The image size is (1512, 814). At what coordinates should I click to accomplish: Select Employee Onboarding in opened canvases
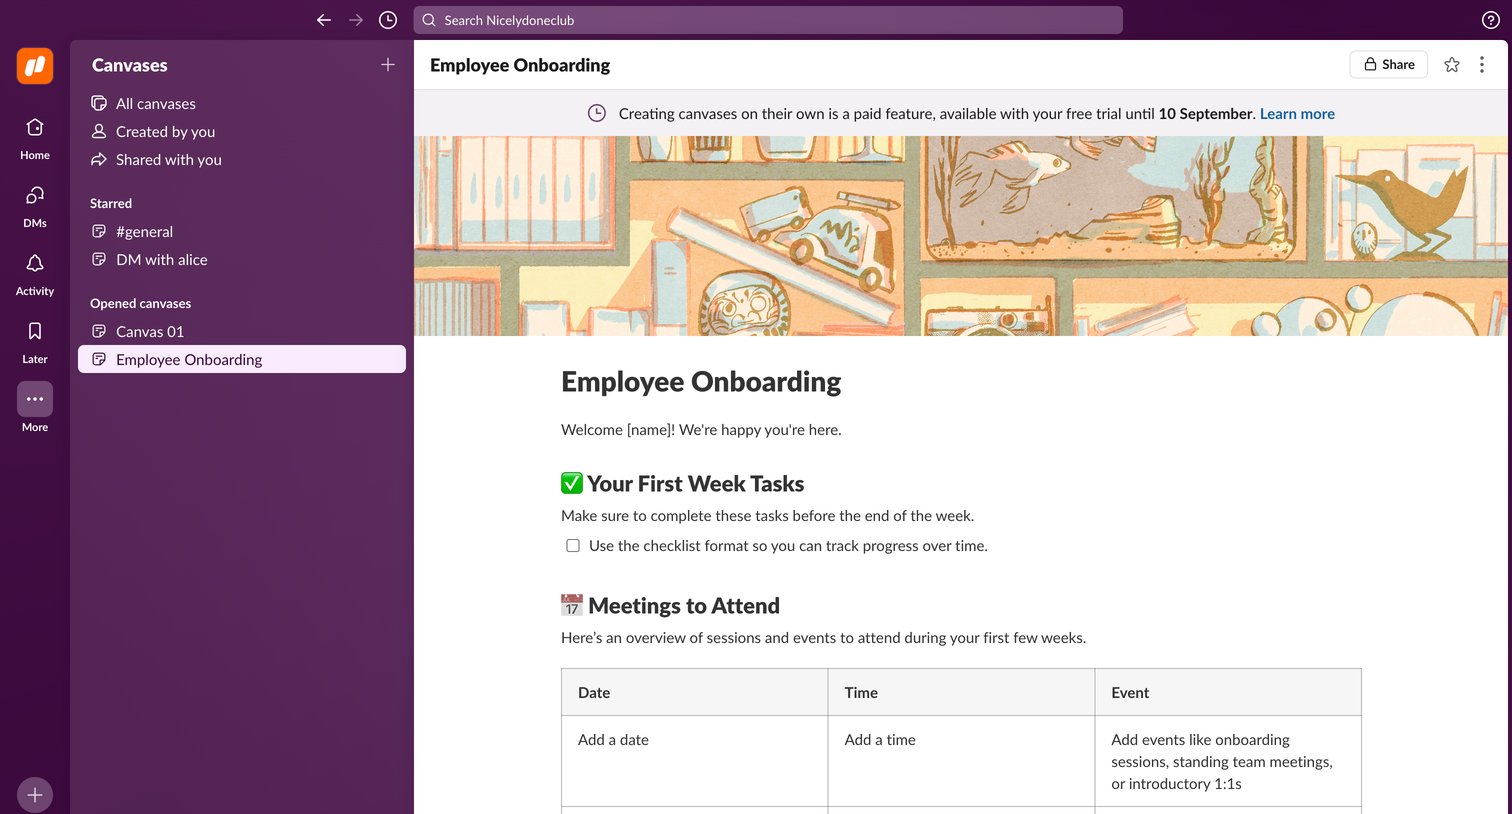click(x=242, y=360)
